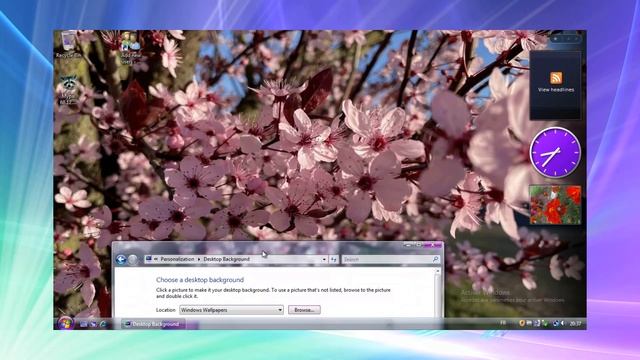Click the greyed forward arrow button

[133, 259]
